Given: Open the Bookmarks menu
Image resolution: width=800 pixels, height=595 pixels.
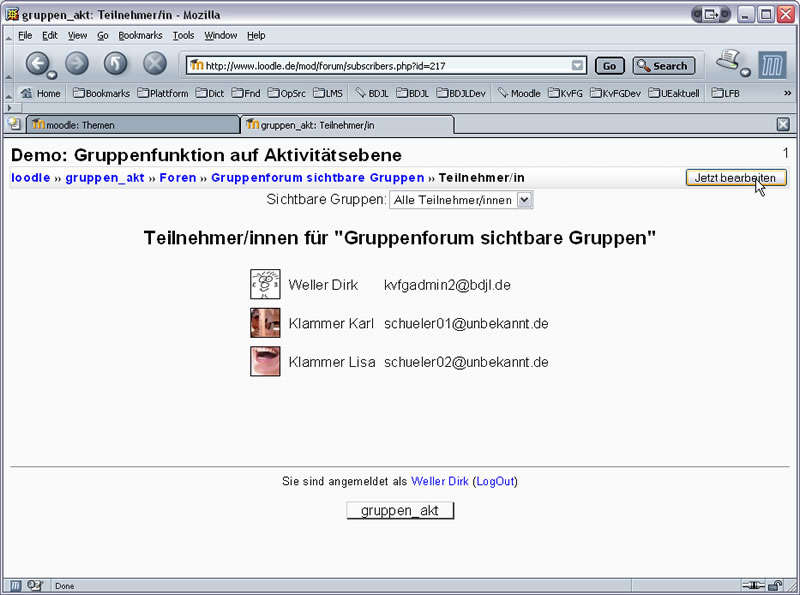Looking at the screenshot, I should (x=140, y=35).
